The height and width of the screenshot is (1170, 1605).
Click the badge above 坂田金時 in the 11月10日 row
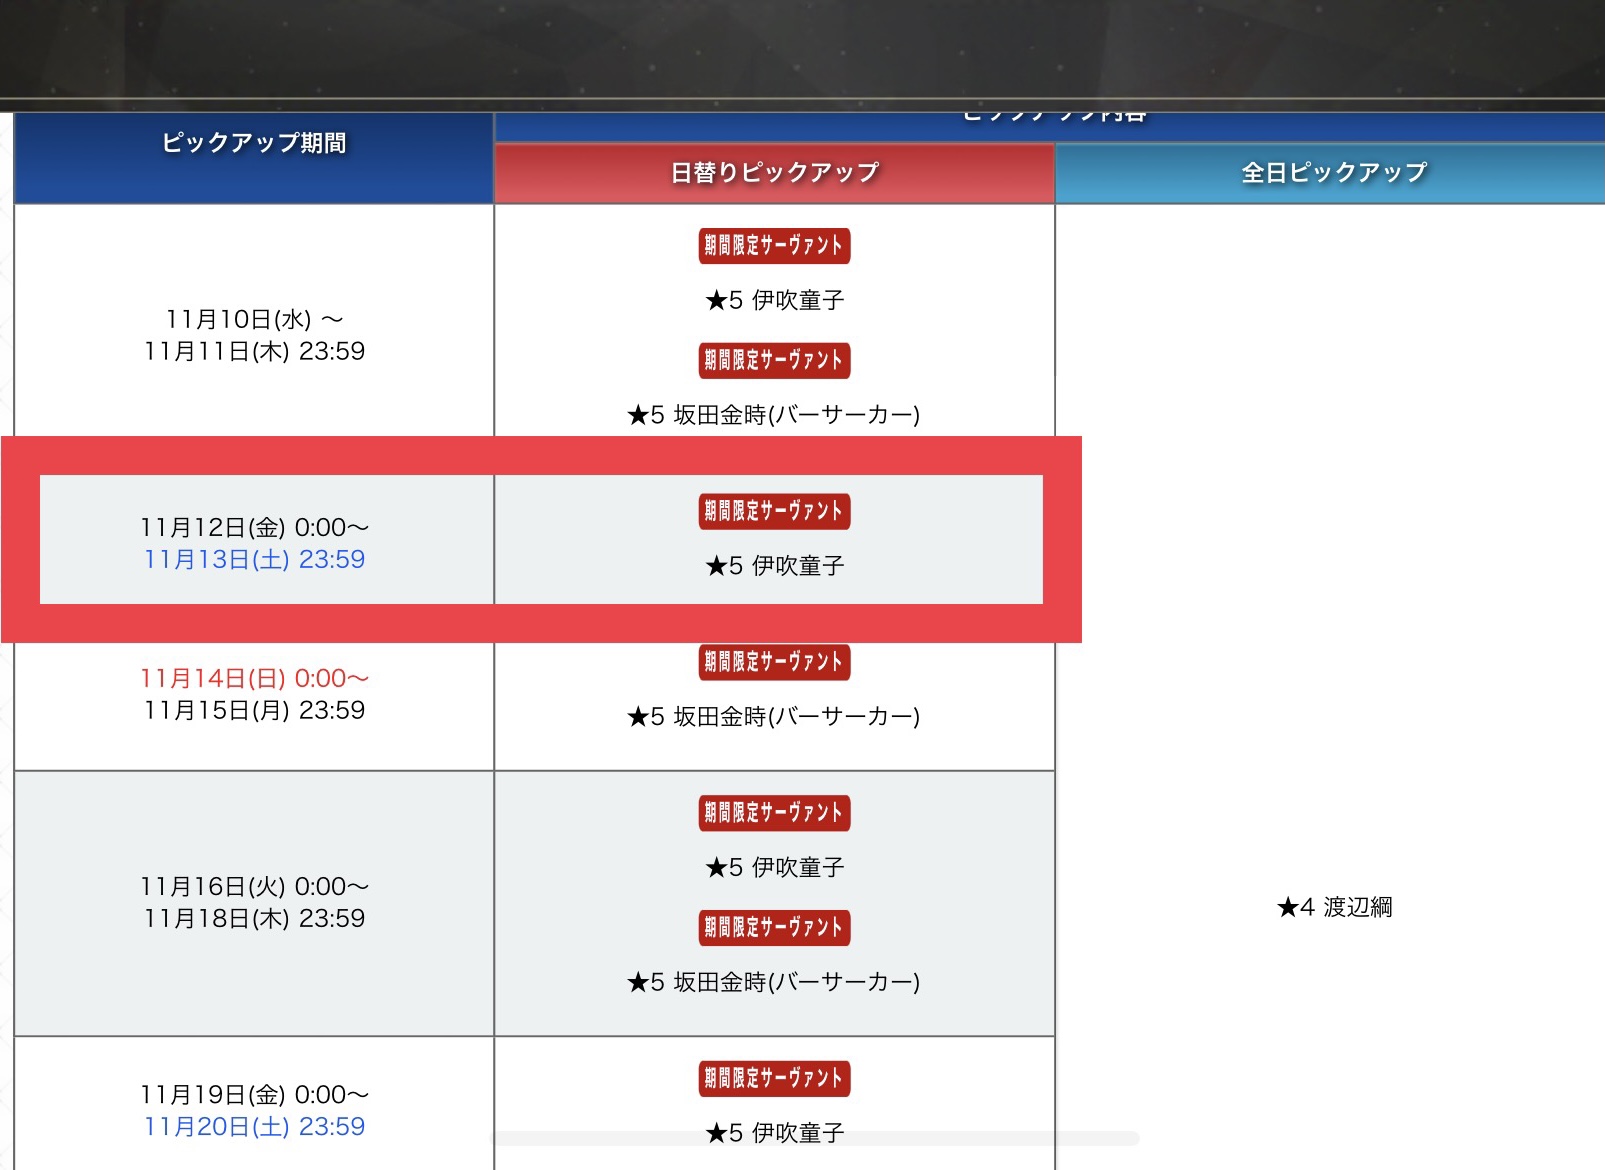tap(774, 360)
